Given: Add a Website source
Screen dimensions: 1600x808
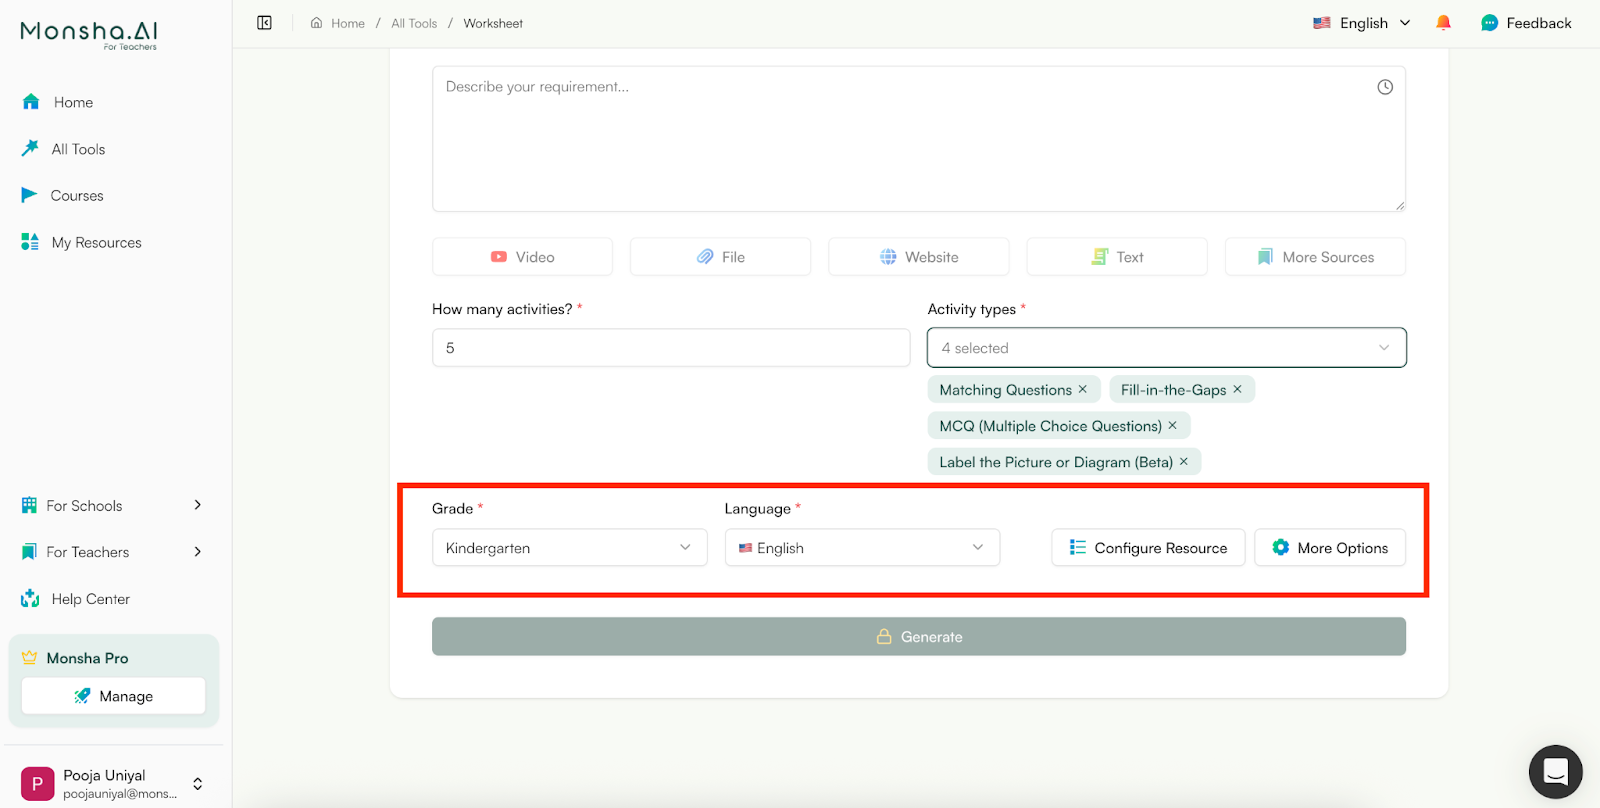Looking at the screenshot, I should (x=918, y=257).
